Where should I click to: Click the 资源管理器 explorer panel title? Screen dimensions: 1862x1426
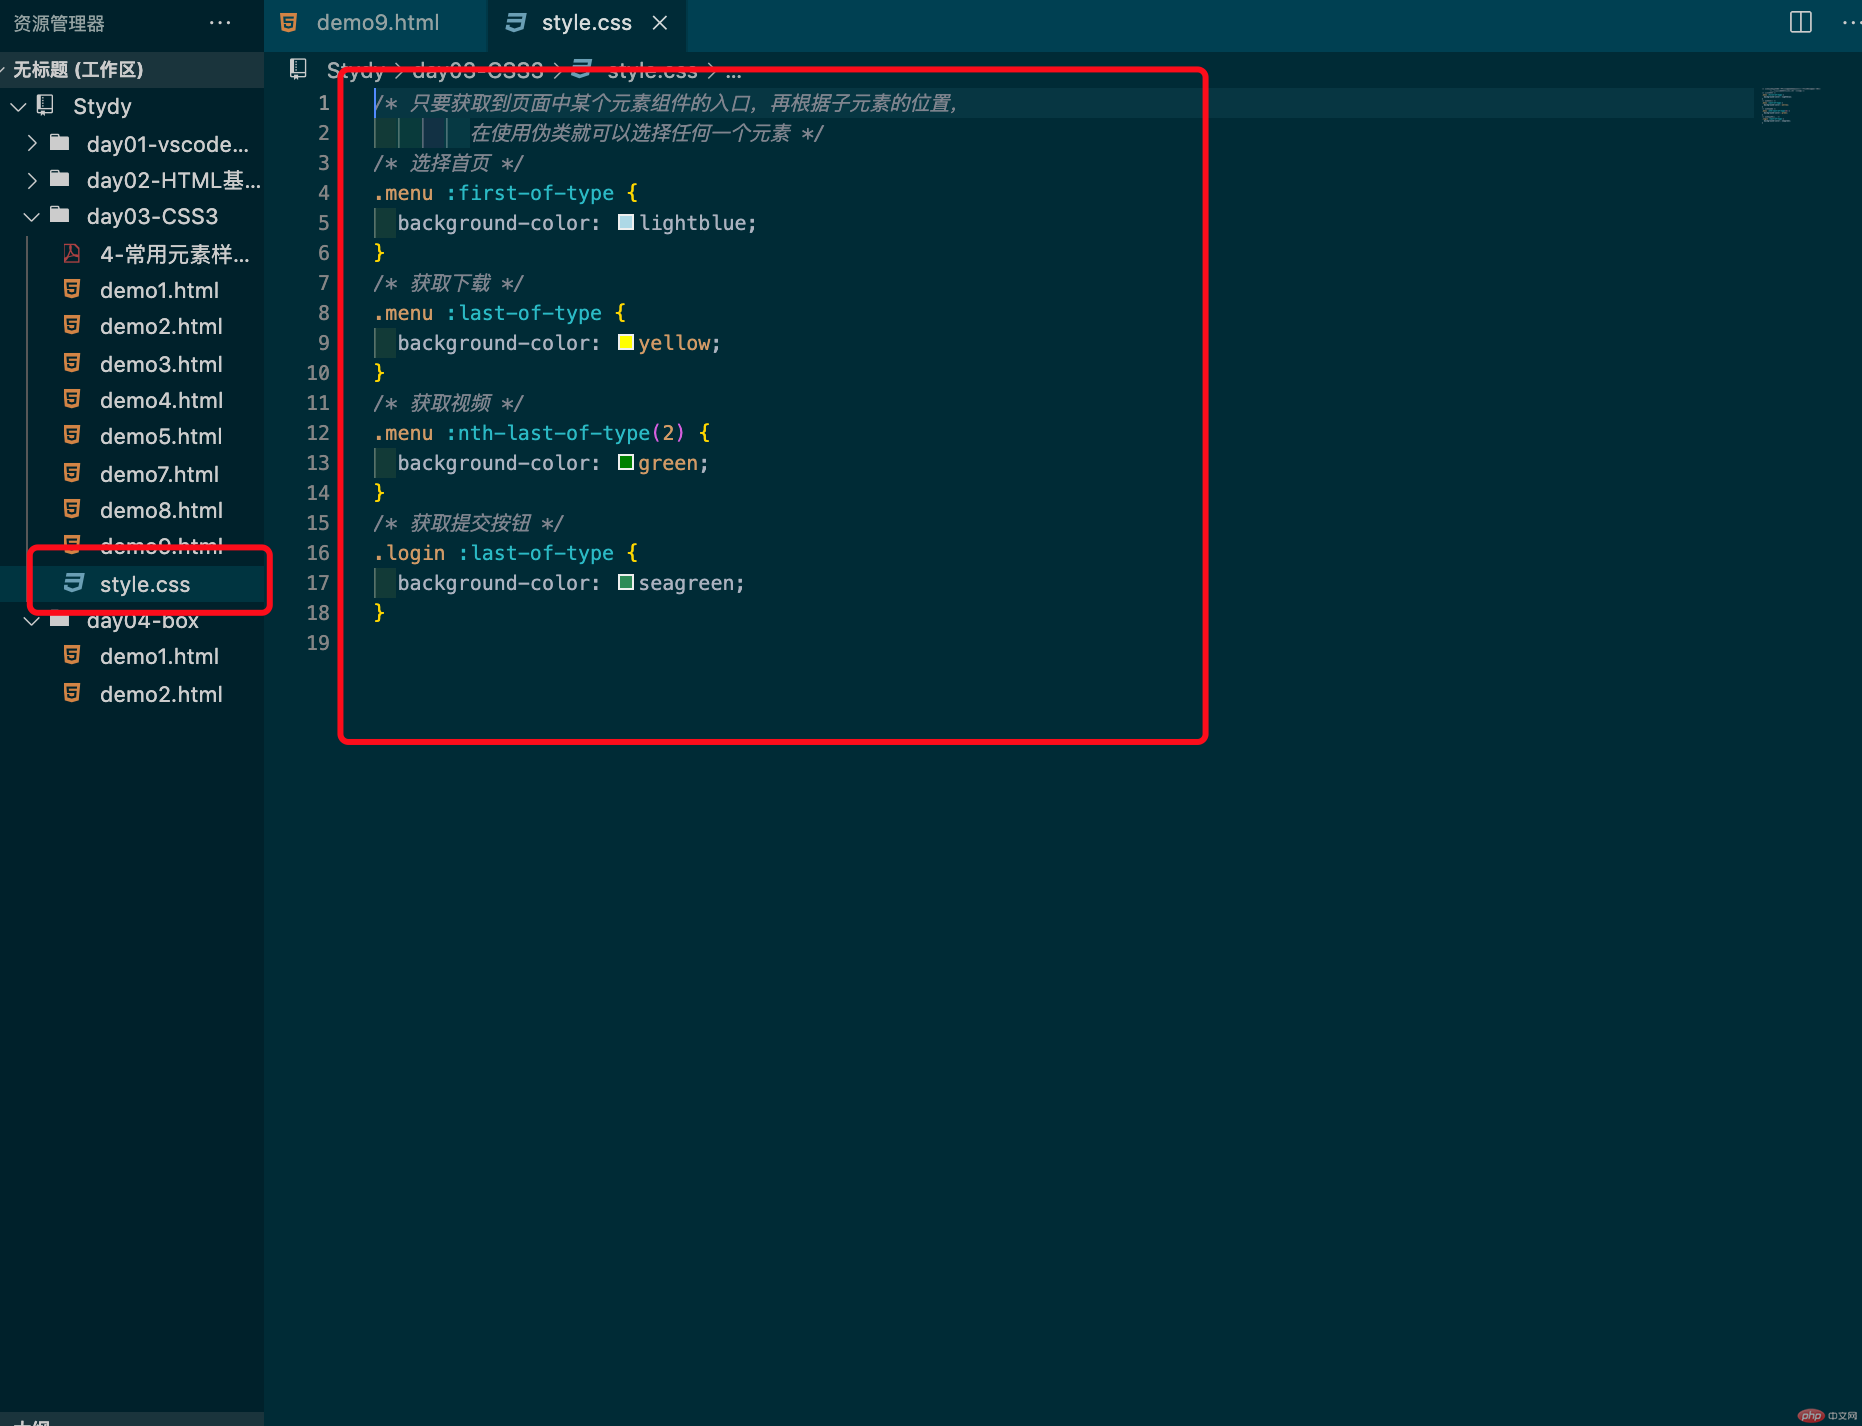(x=59, y=22)
